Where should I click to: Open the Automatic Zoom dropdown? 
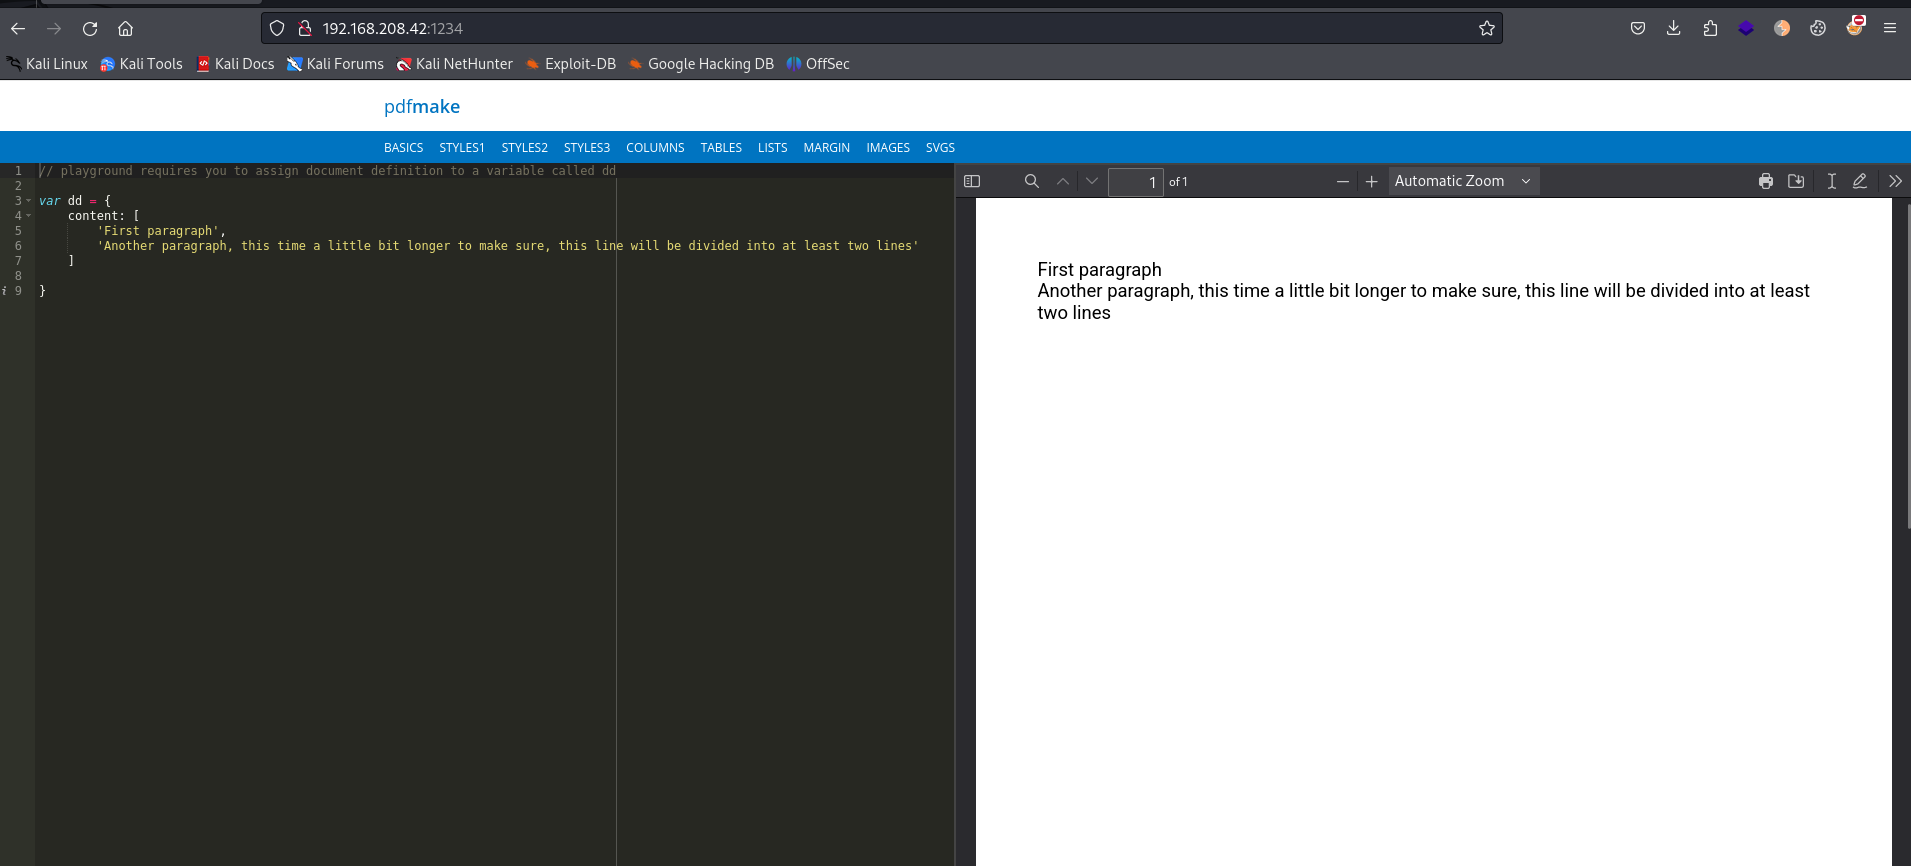coord(1463,181)
